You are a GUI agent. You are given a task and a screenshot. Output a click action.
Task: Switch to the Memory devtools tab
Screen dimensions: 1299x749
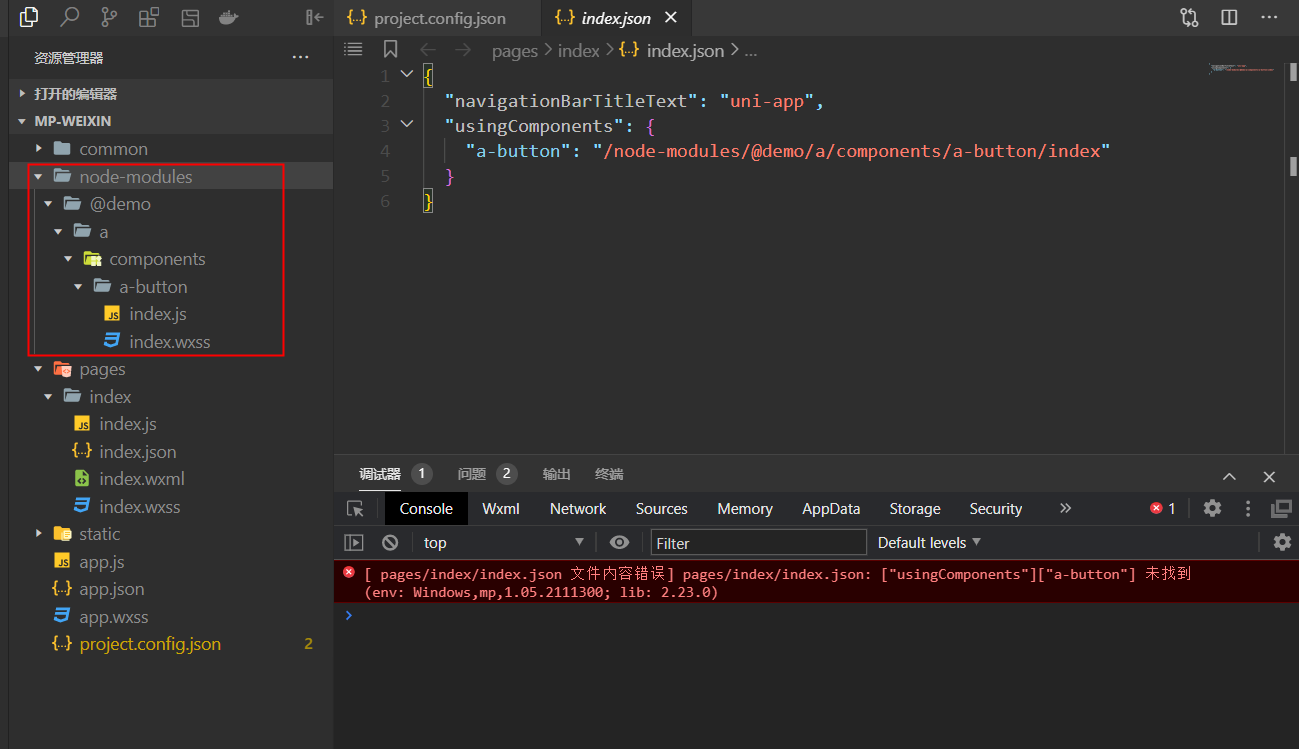[745, 508]
